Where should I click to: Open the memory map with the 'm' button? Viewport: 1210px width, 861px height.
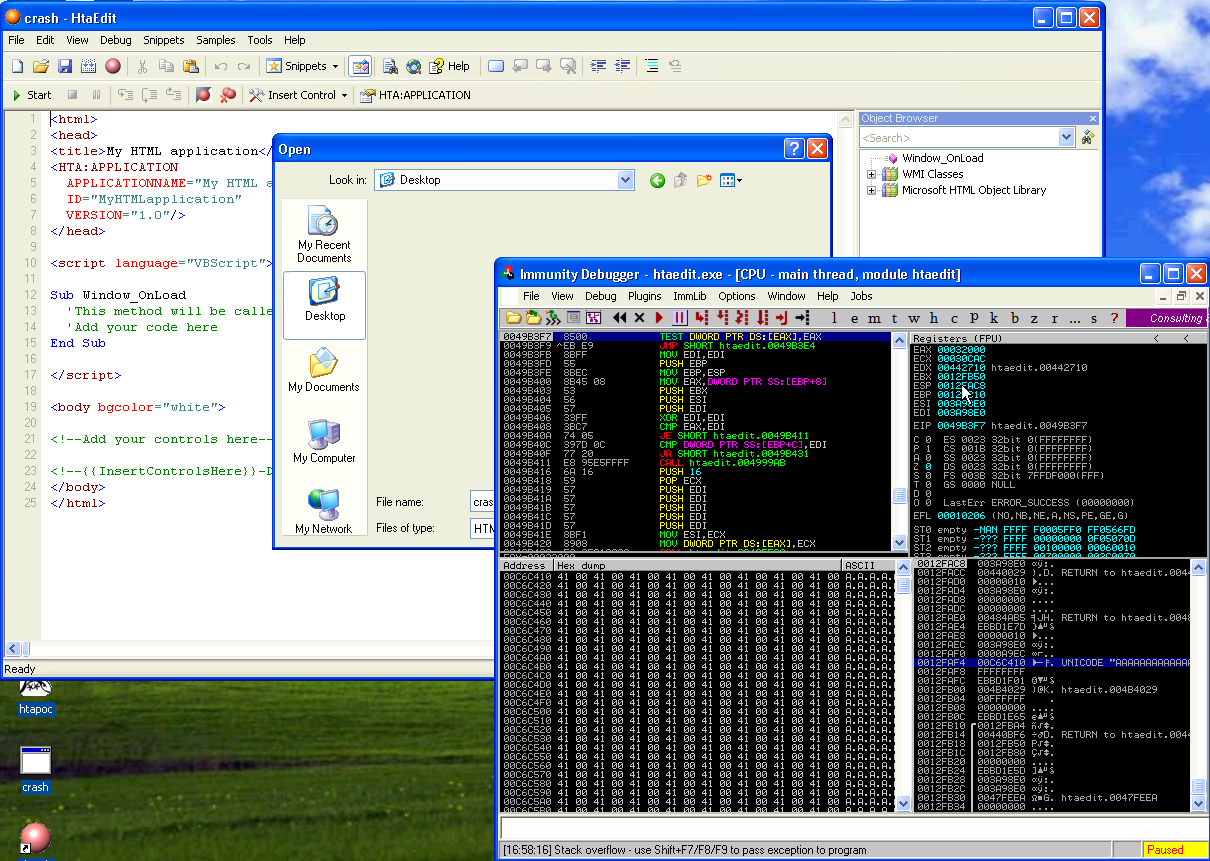(x=873, y=318)
